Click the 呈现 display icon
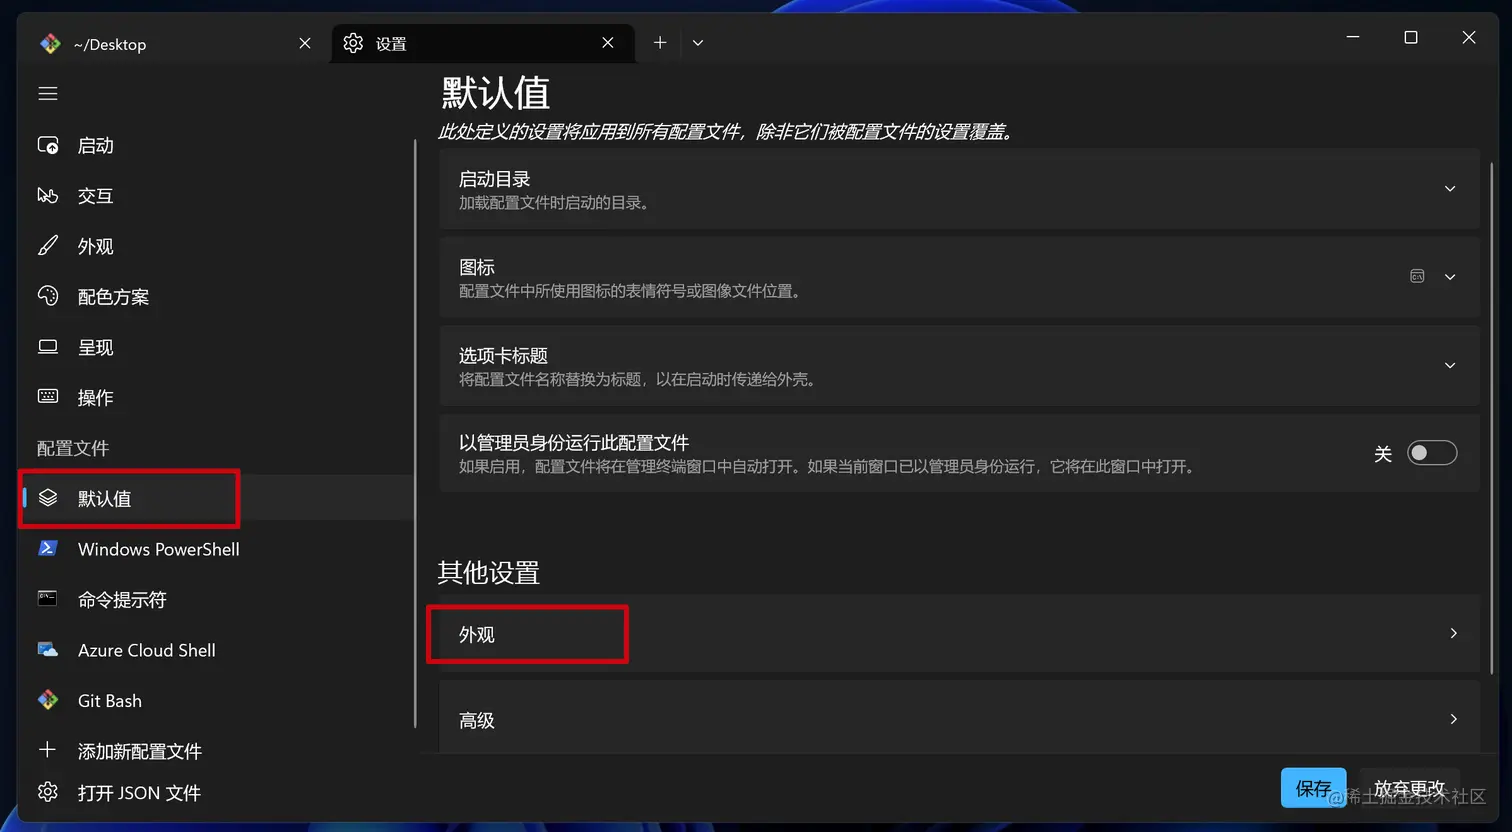 point(48,347)
